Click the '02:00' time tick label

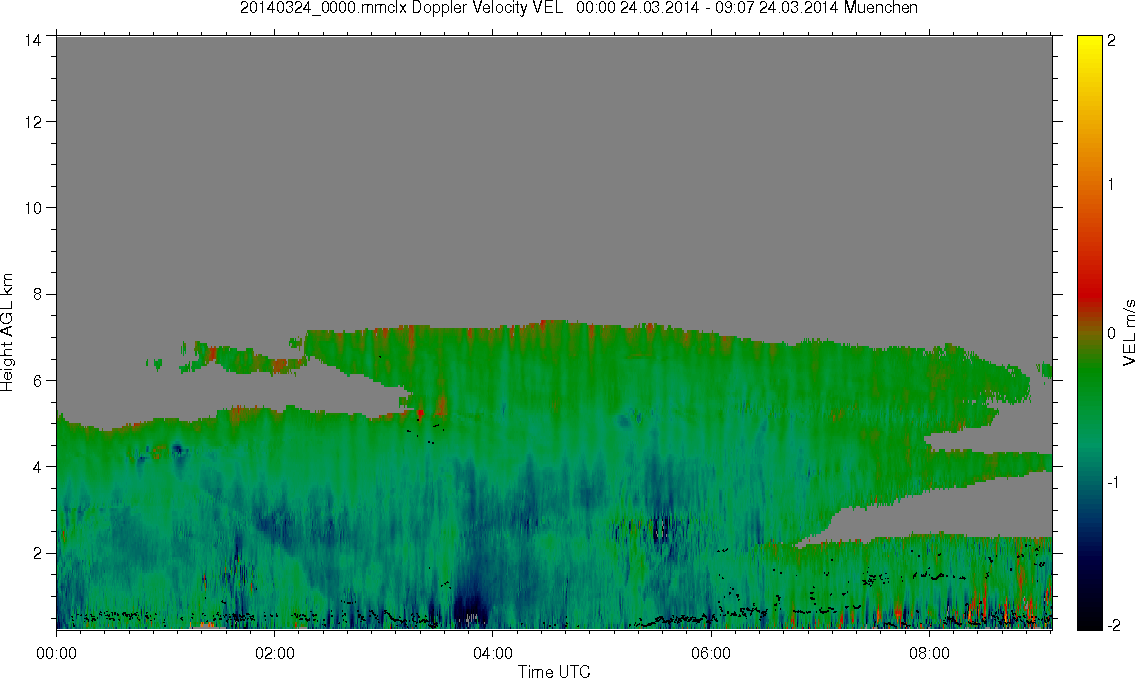click(x=275, y=653)
